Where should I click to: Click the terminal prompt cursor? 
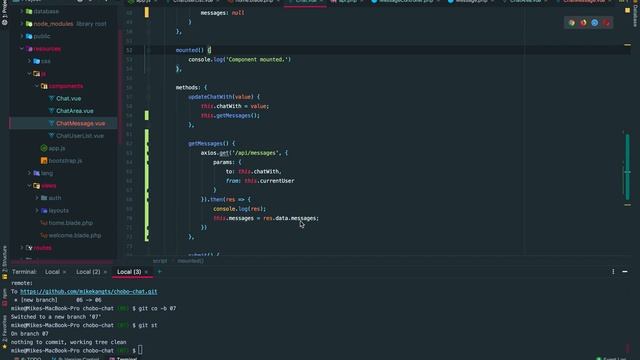click(x=140, y=350)
